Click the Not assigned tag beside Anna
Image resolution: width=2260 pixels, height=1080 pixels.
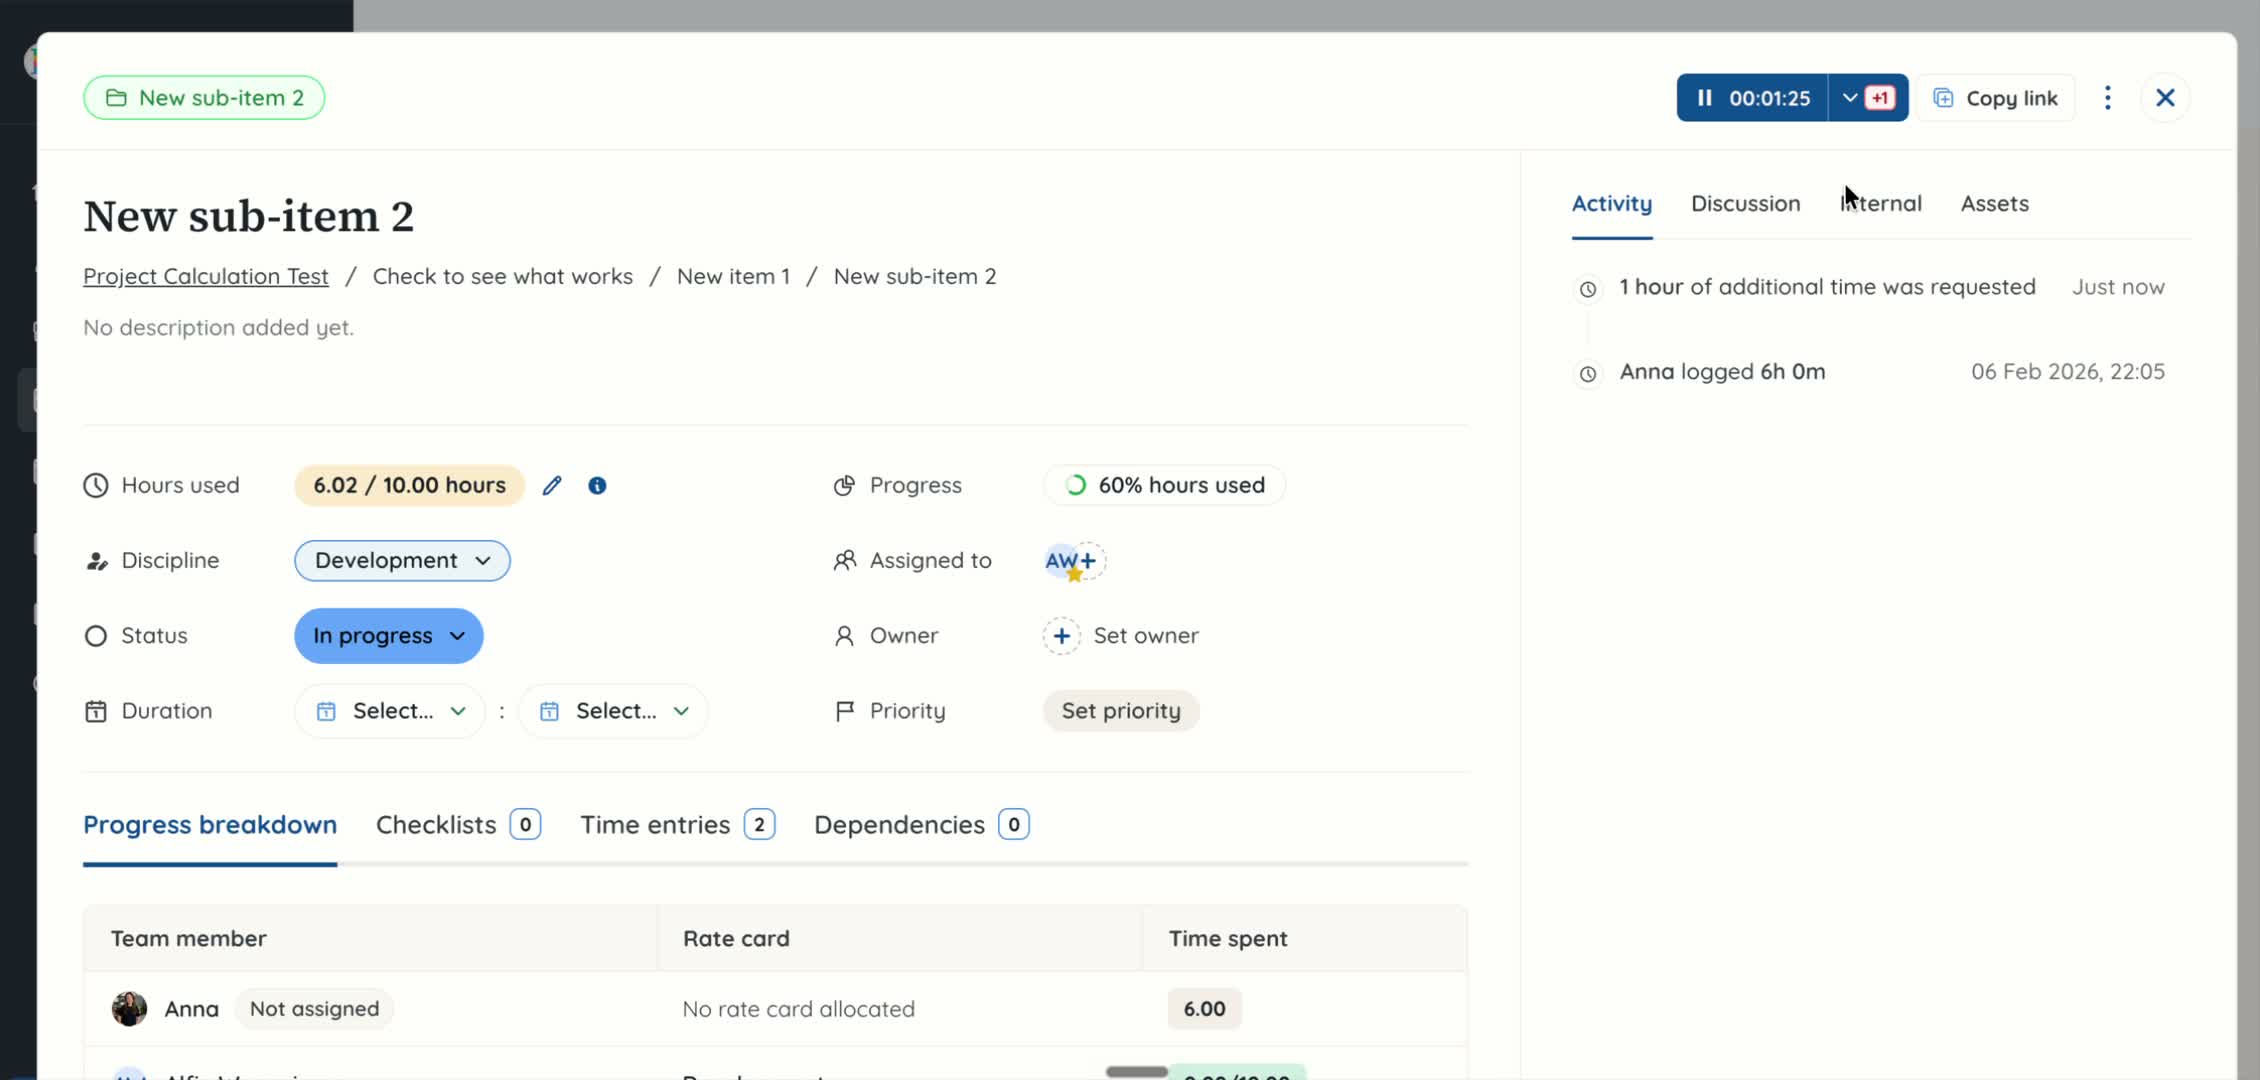314,1009
